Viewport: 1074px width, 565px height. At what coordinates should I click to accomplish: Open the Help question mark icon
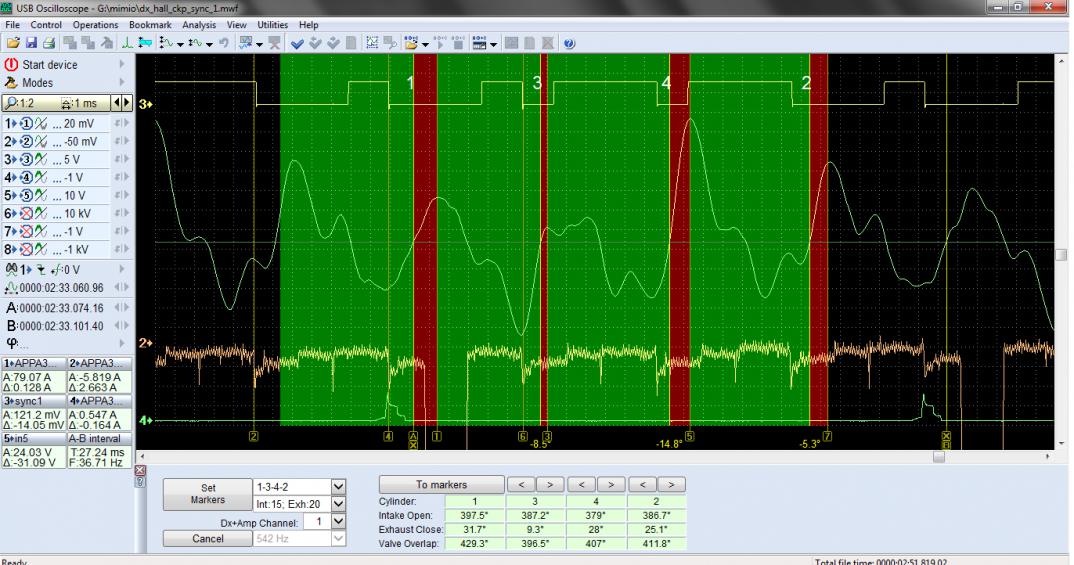pyautogui.click(x=568, y=43)
